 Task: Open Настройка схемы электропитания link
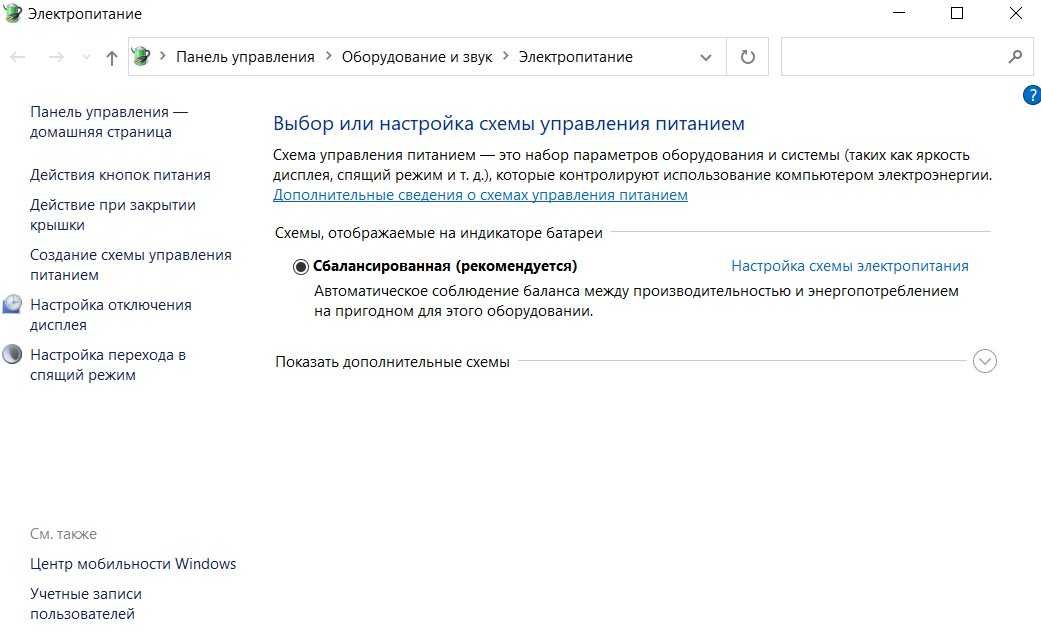point(849,266)
